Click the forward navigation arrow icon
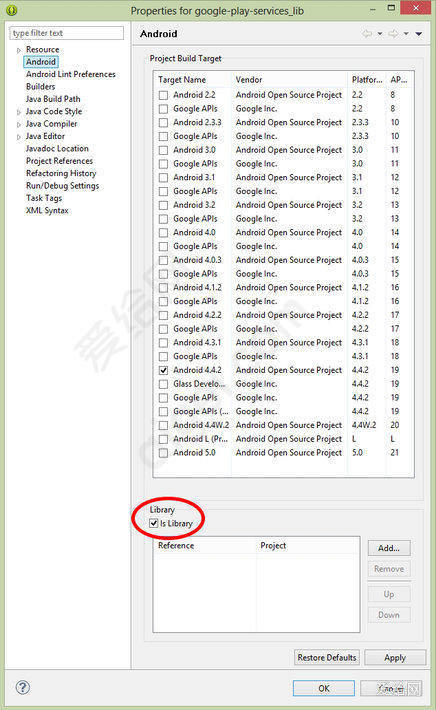436x710 pixels. pos(393,34)
